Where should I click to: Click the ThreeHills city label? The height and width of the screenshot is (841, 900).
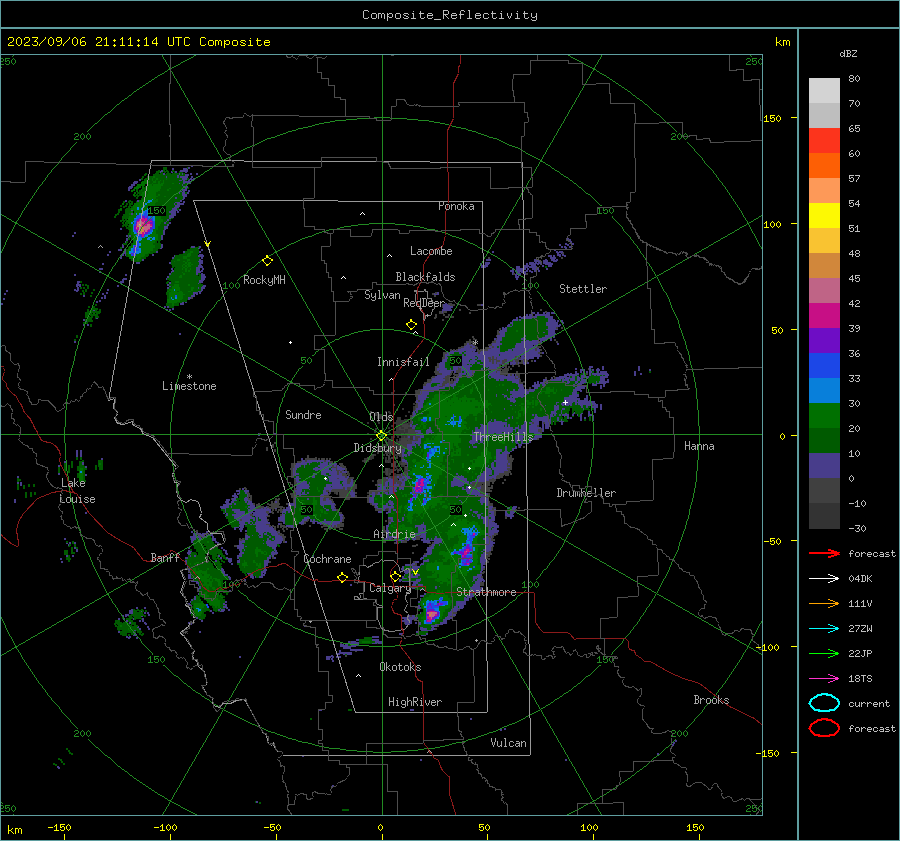pyautogui.click(x=503, y=437)
